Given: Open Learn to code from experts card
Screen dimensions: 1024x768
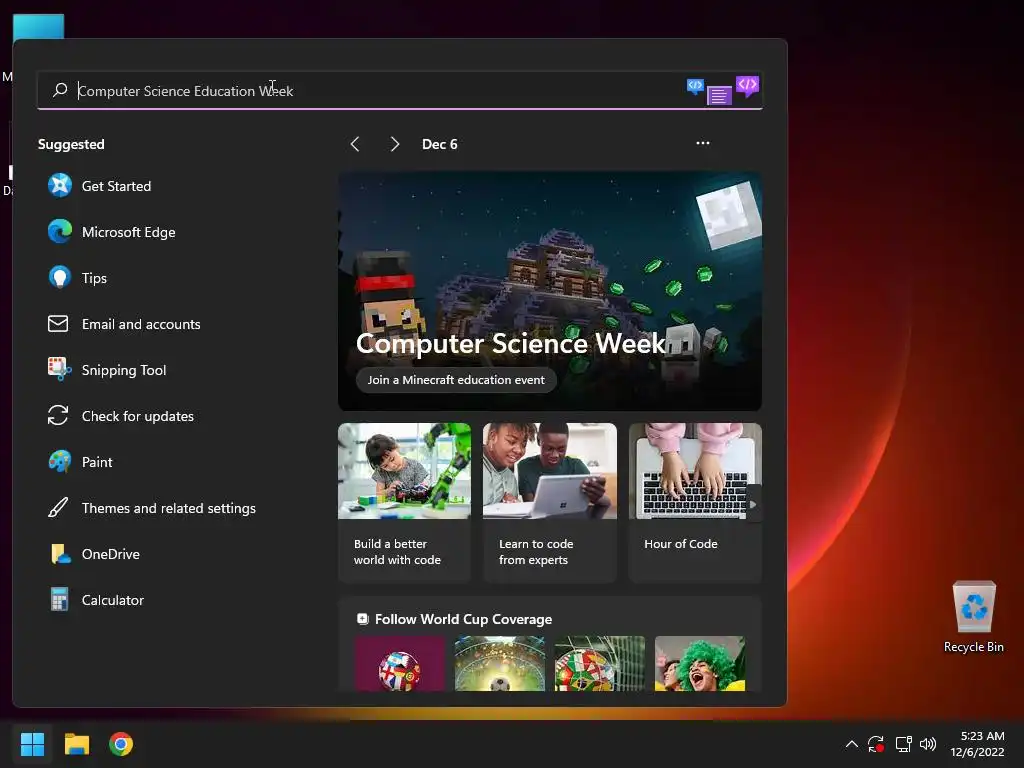Looking at the screenshot, I should coord(550,502).
